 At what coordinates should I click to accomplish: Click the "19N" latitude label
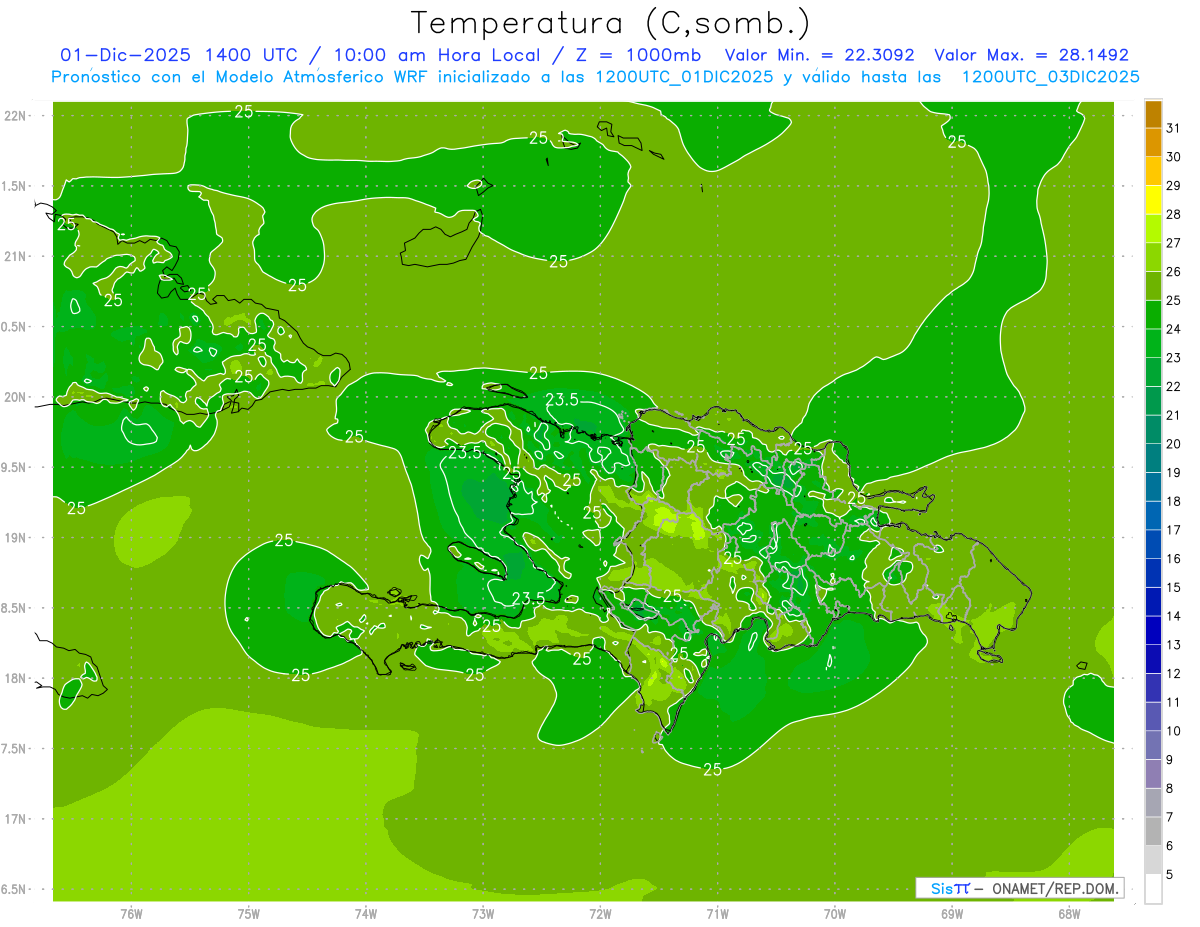coord(15,538)
